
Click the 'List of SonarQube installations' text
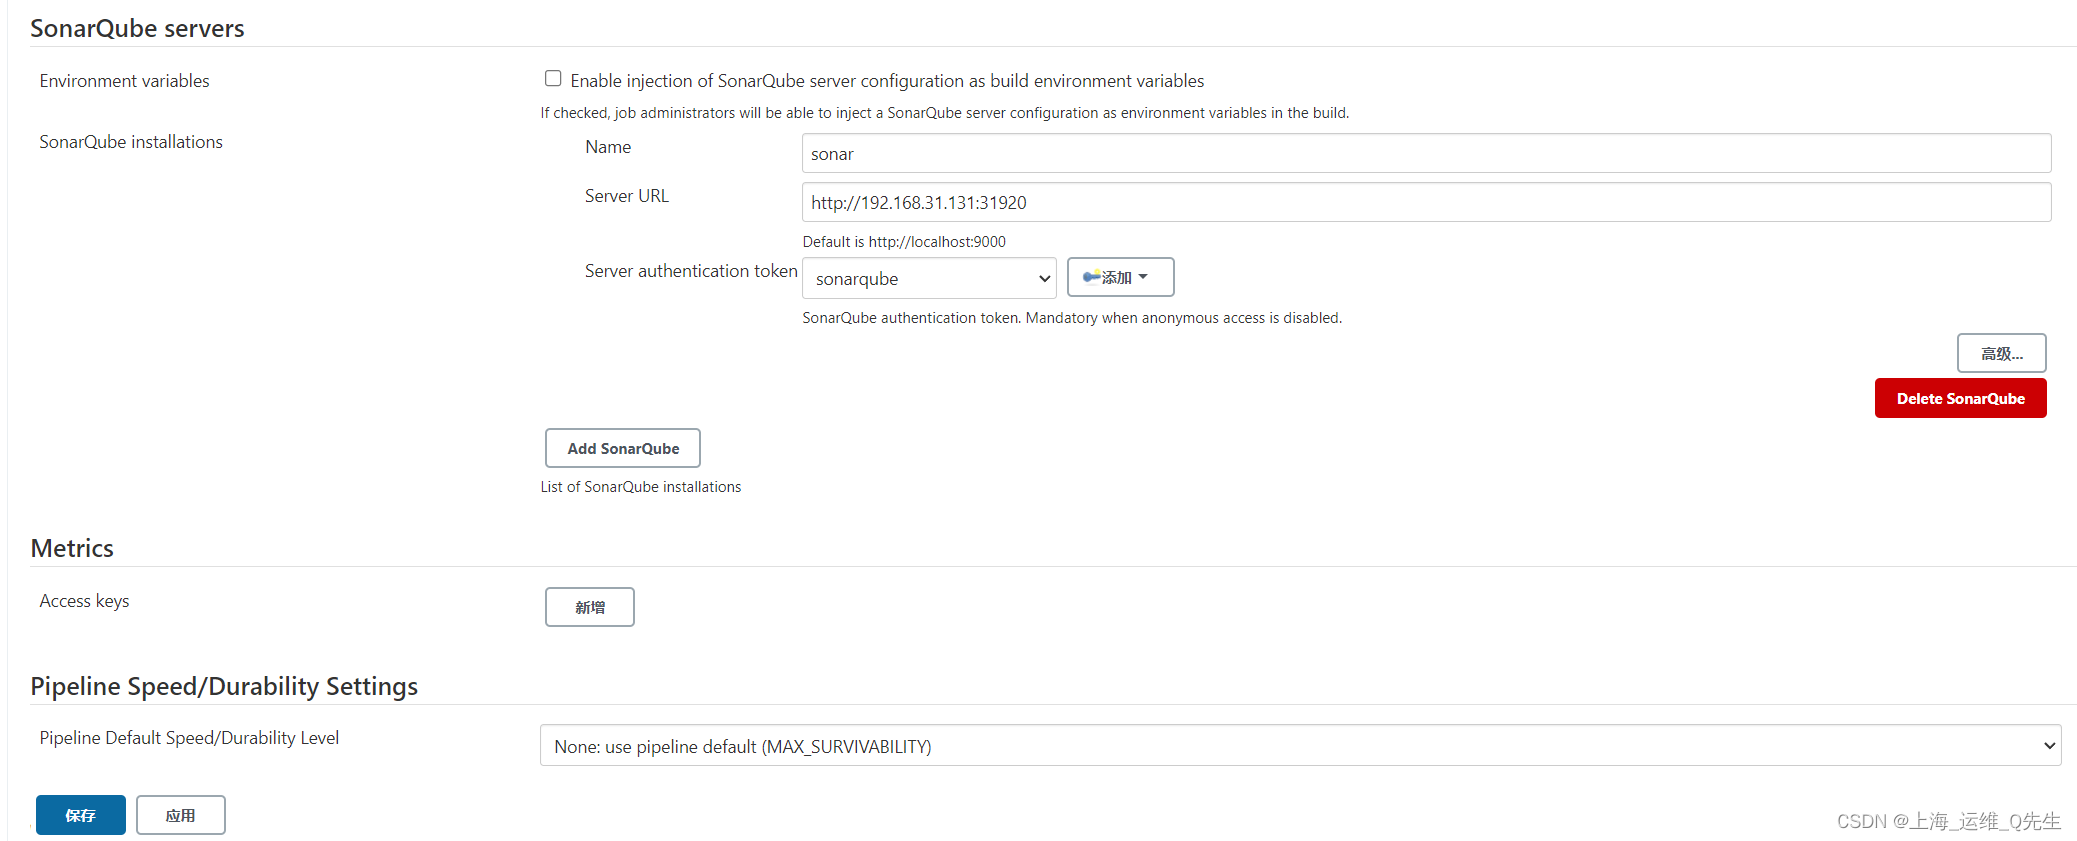click(x=641, y=487)
